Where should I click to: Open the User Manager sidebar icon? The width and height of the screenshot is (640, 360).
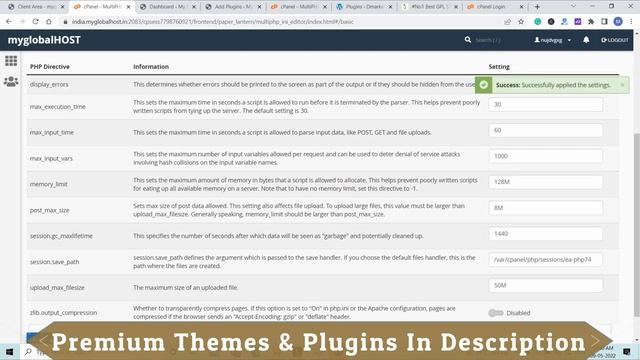point(11,82)
